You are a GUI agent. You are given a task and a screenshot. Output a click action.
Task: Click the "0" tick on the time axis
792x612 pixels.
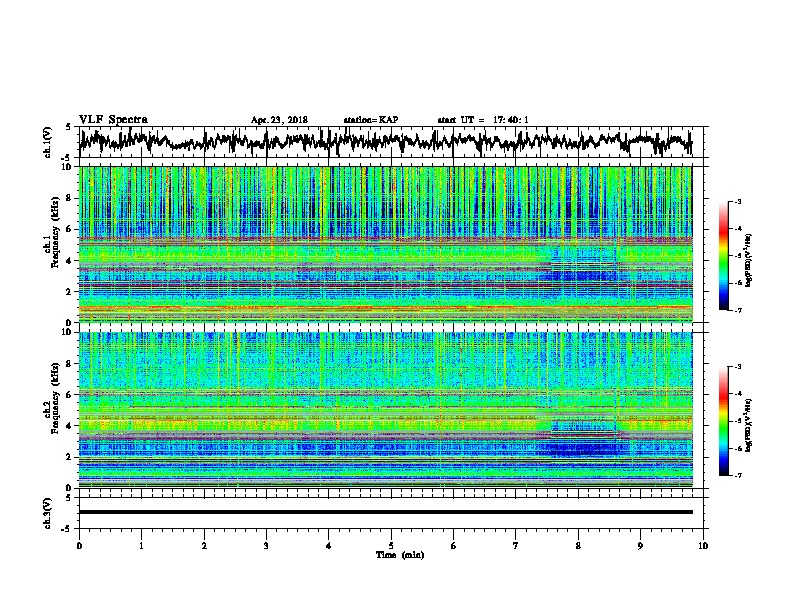[x=79, y=546]
